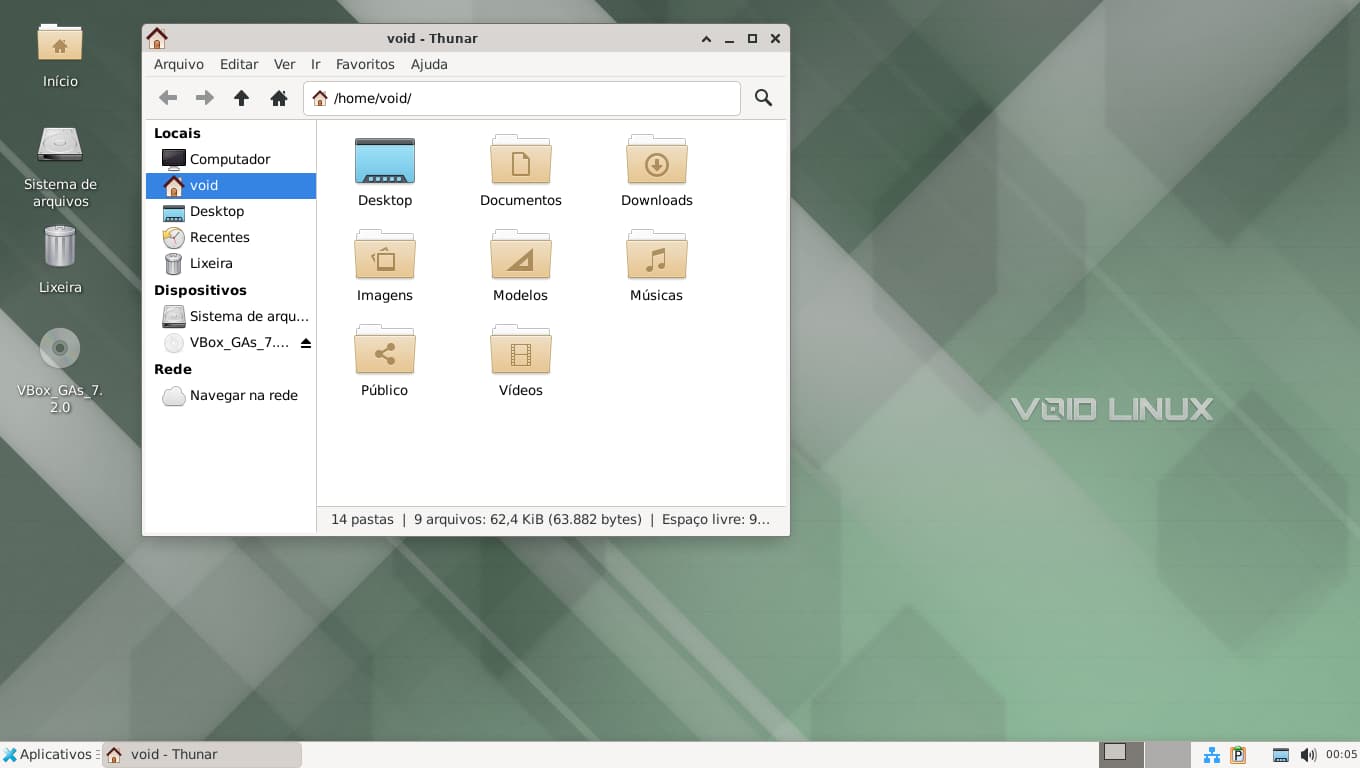Image resolution: width=1360 pixels, height=768 pixels.
Task: Open the Favoritos menu
Action: click(365, 64)
